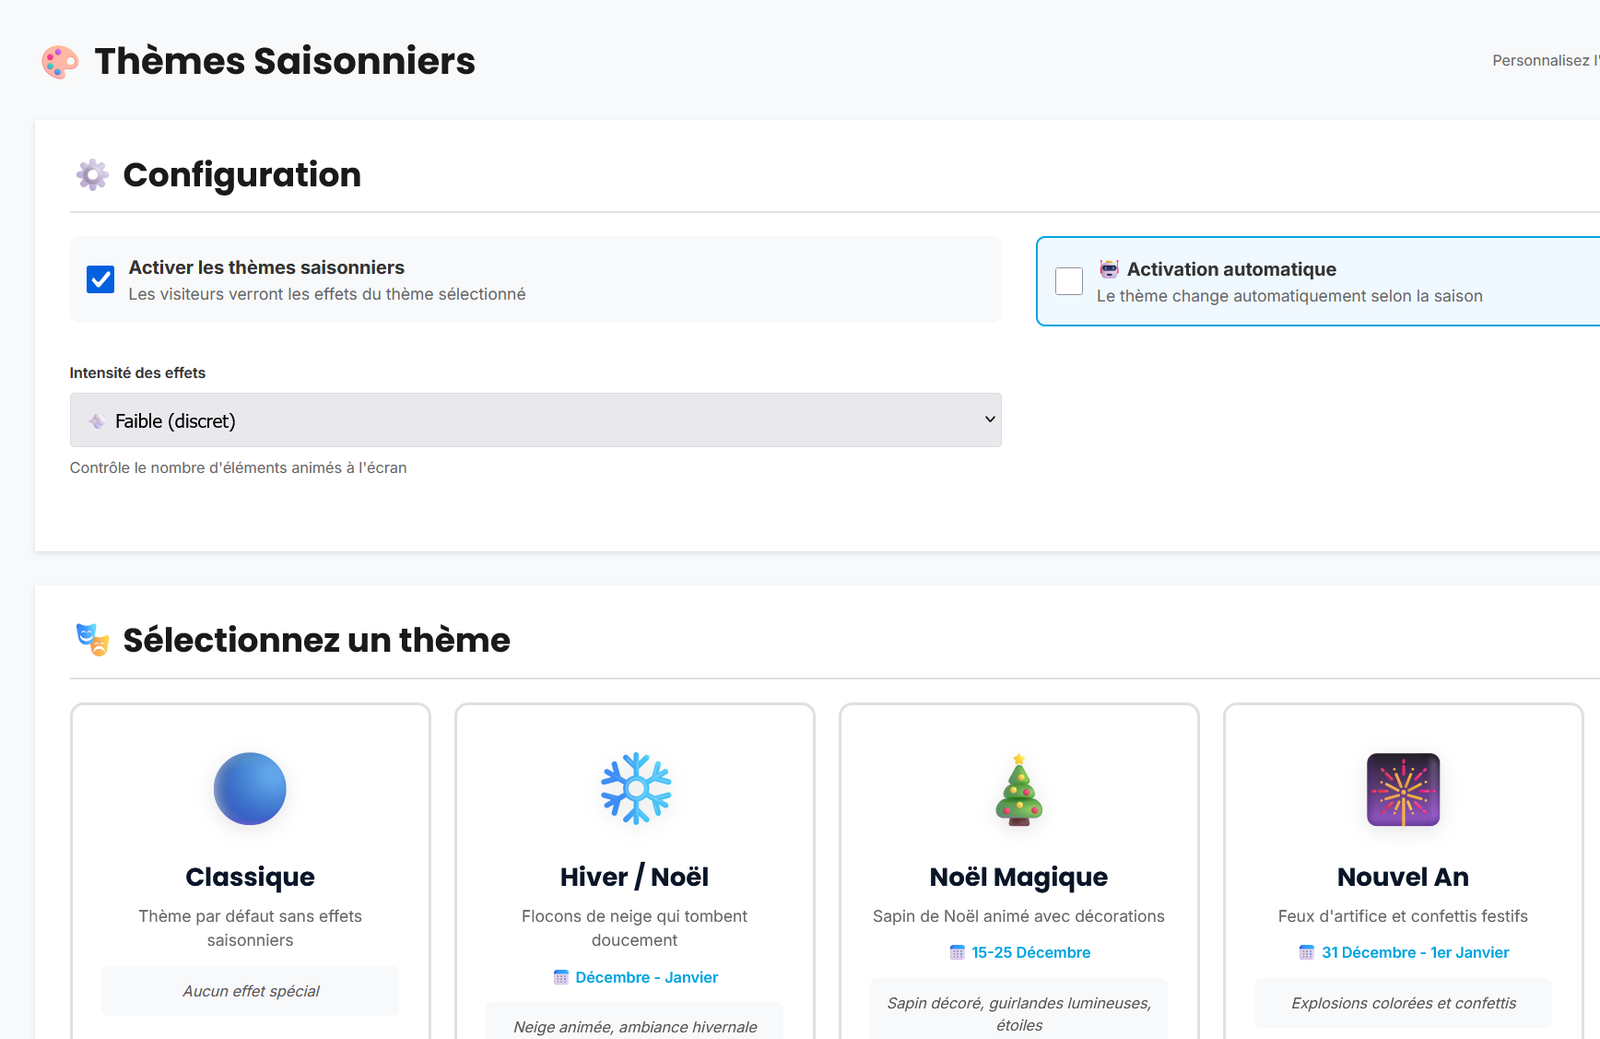Select the Noël Magique theme title

click(x=1019, y=877)
